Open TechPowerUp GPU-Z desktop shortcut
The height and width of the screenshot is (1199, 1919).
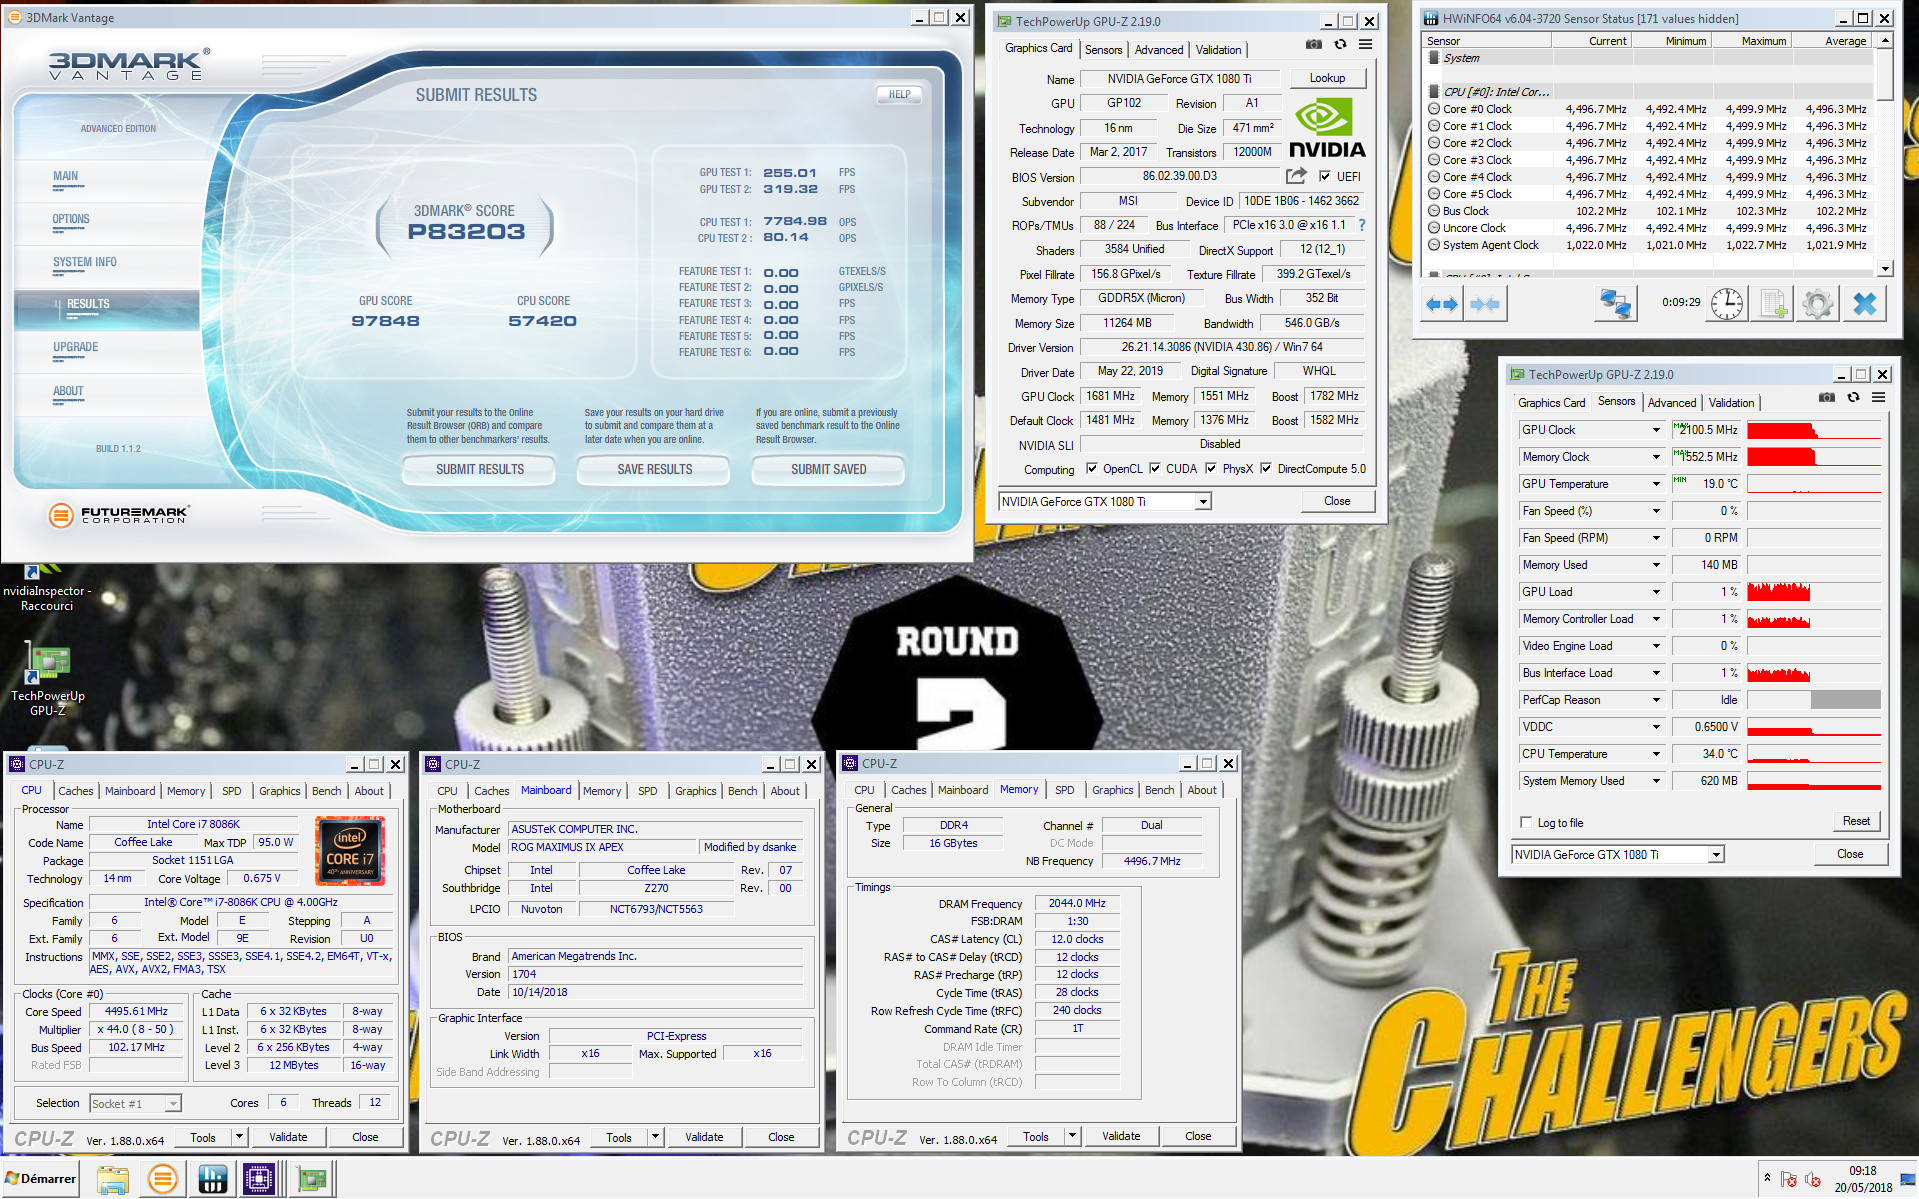(48, 680)
